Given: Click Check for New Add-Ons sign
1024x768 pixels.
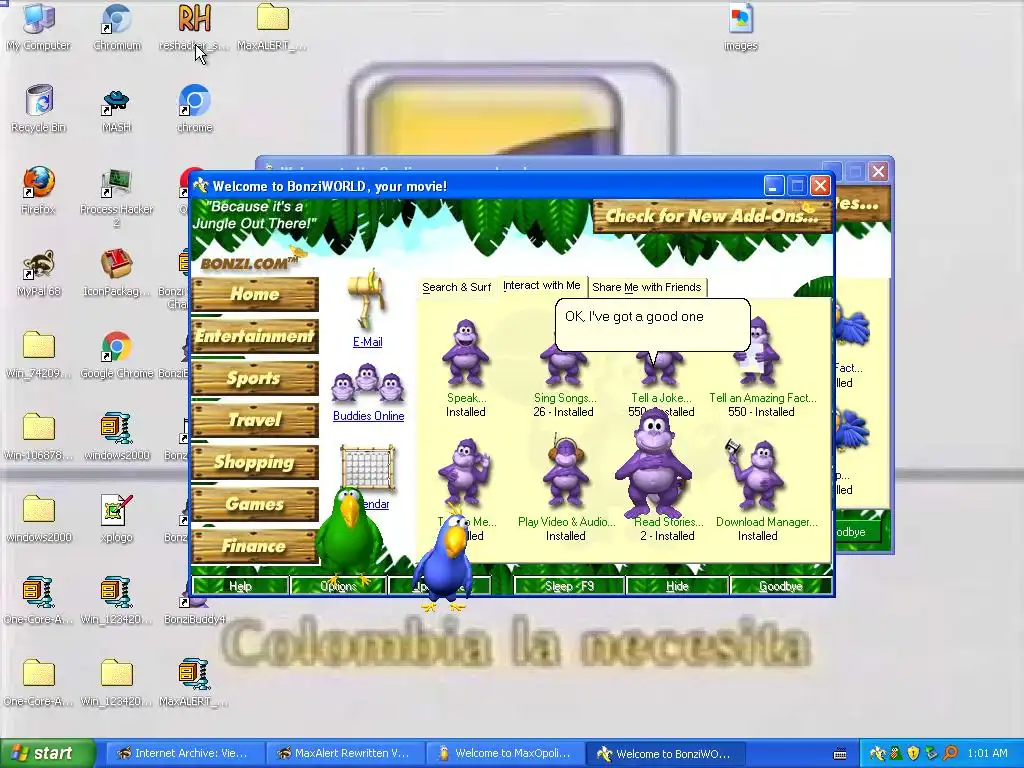Looking at the screenshot, I should coord(712,216).
